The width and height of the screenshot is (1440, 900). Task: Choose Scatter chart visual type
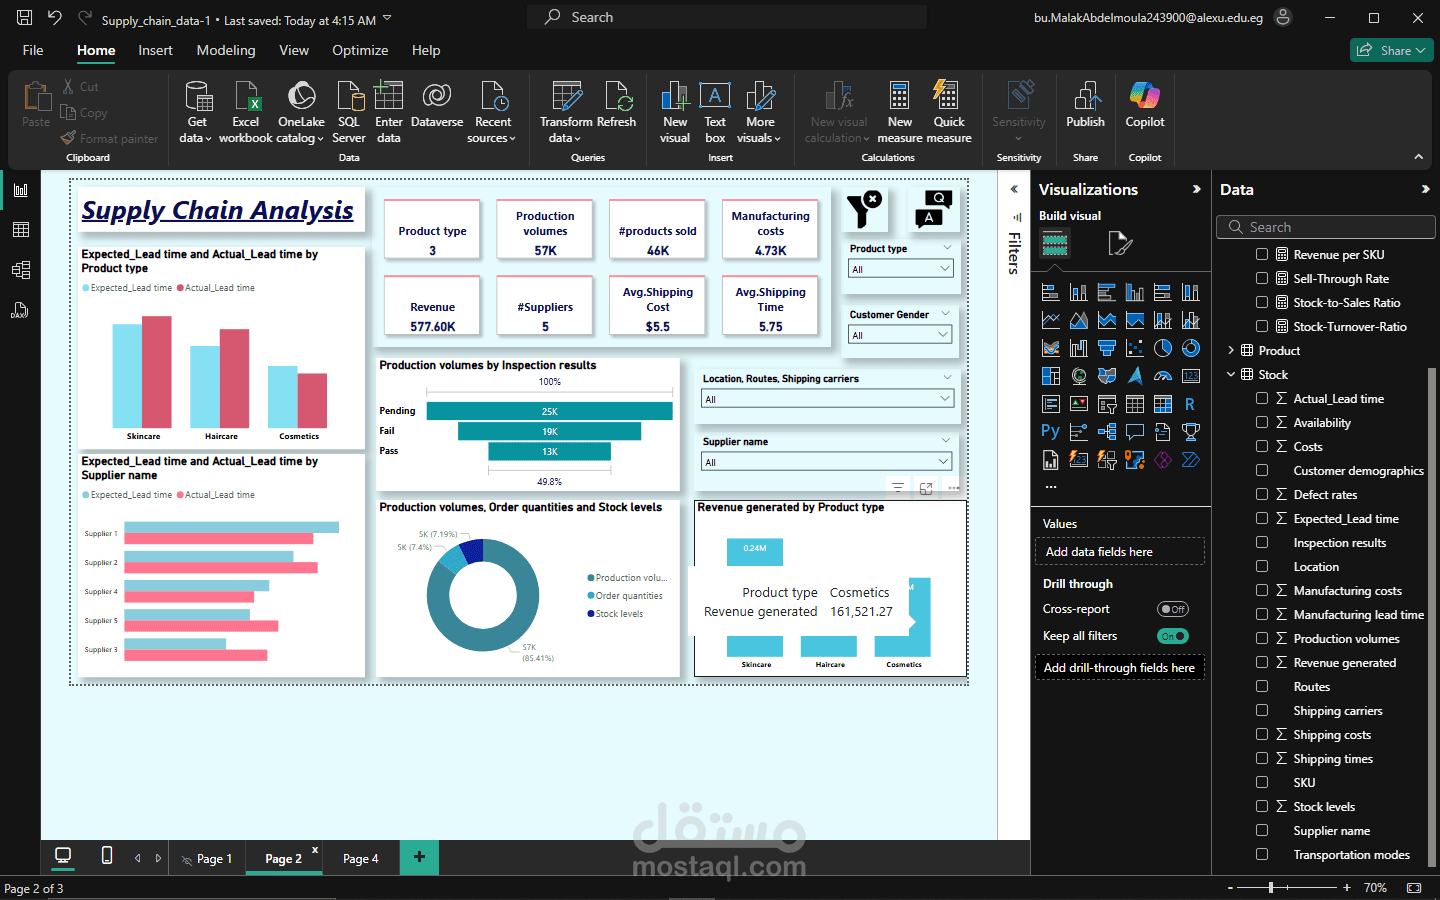click(1135, 348)
